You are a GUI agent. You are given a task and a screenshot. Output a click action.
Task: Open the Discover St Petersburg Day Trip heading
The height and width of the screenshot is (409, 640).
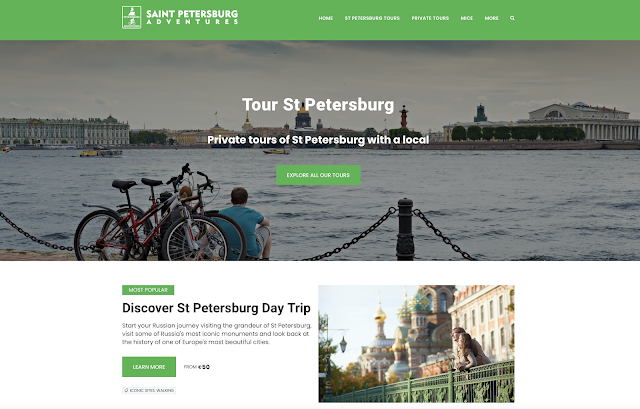coord(216,308)
